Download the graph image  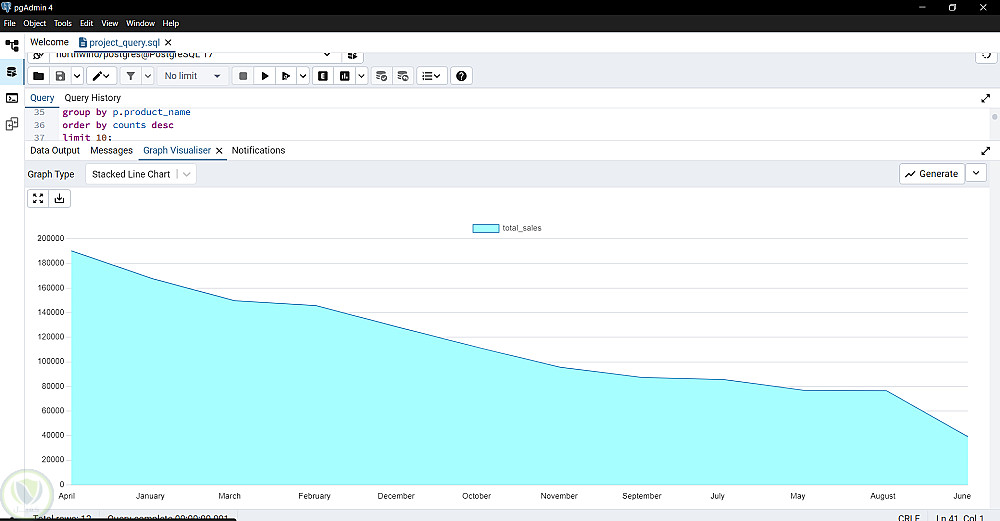coord(59,198)
